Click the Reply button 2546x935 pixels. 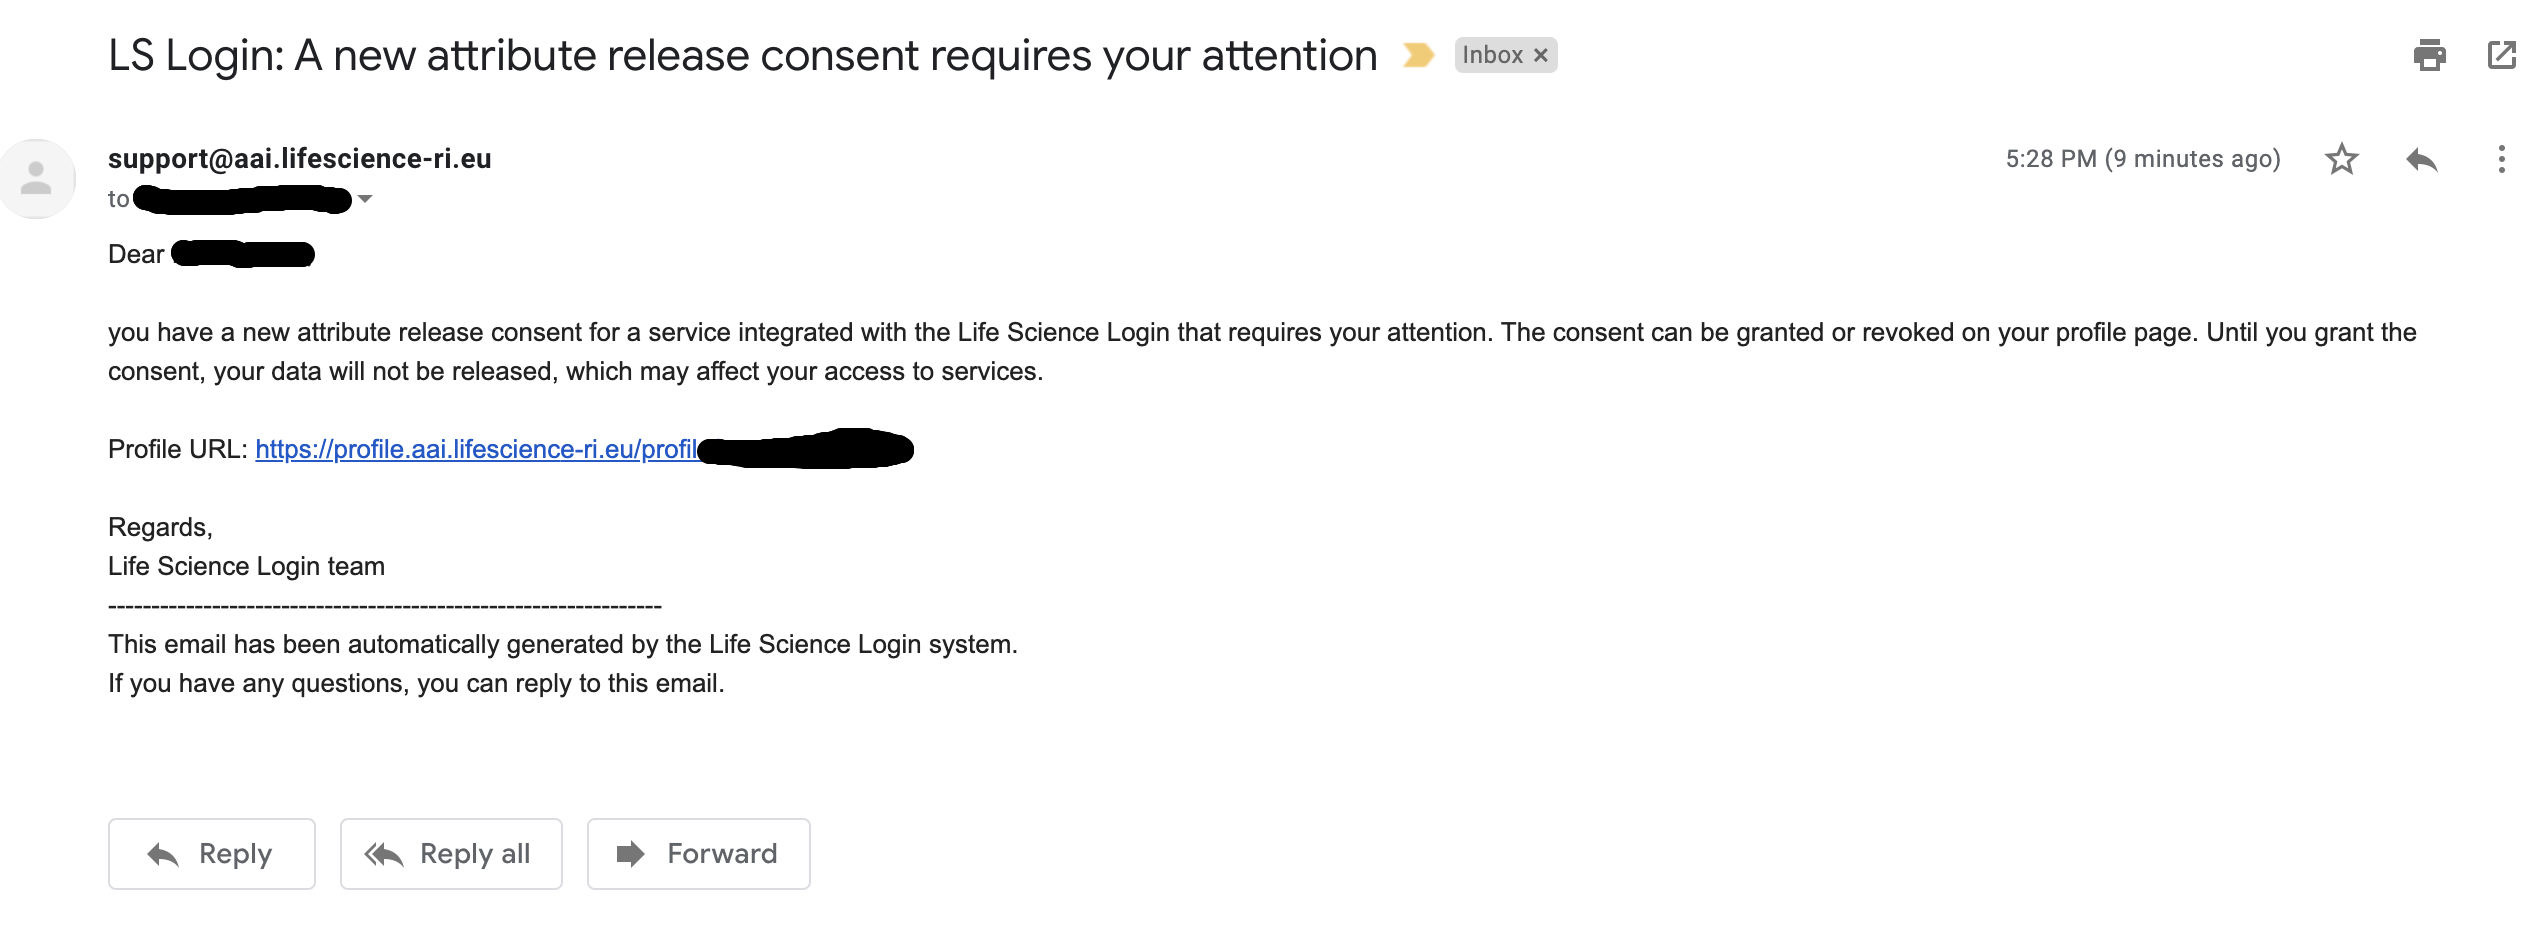212,853
